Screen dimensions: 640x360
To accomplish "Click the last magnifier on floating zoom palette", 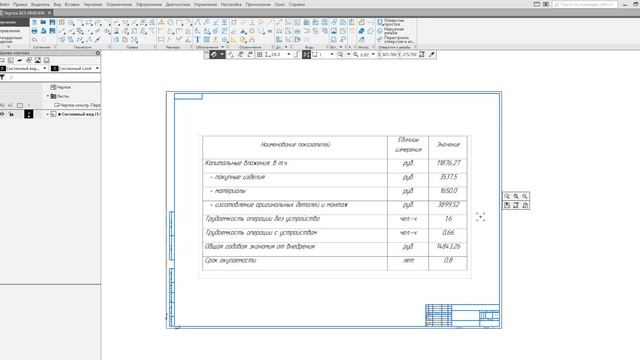I will (x=525, y=196).
